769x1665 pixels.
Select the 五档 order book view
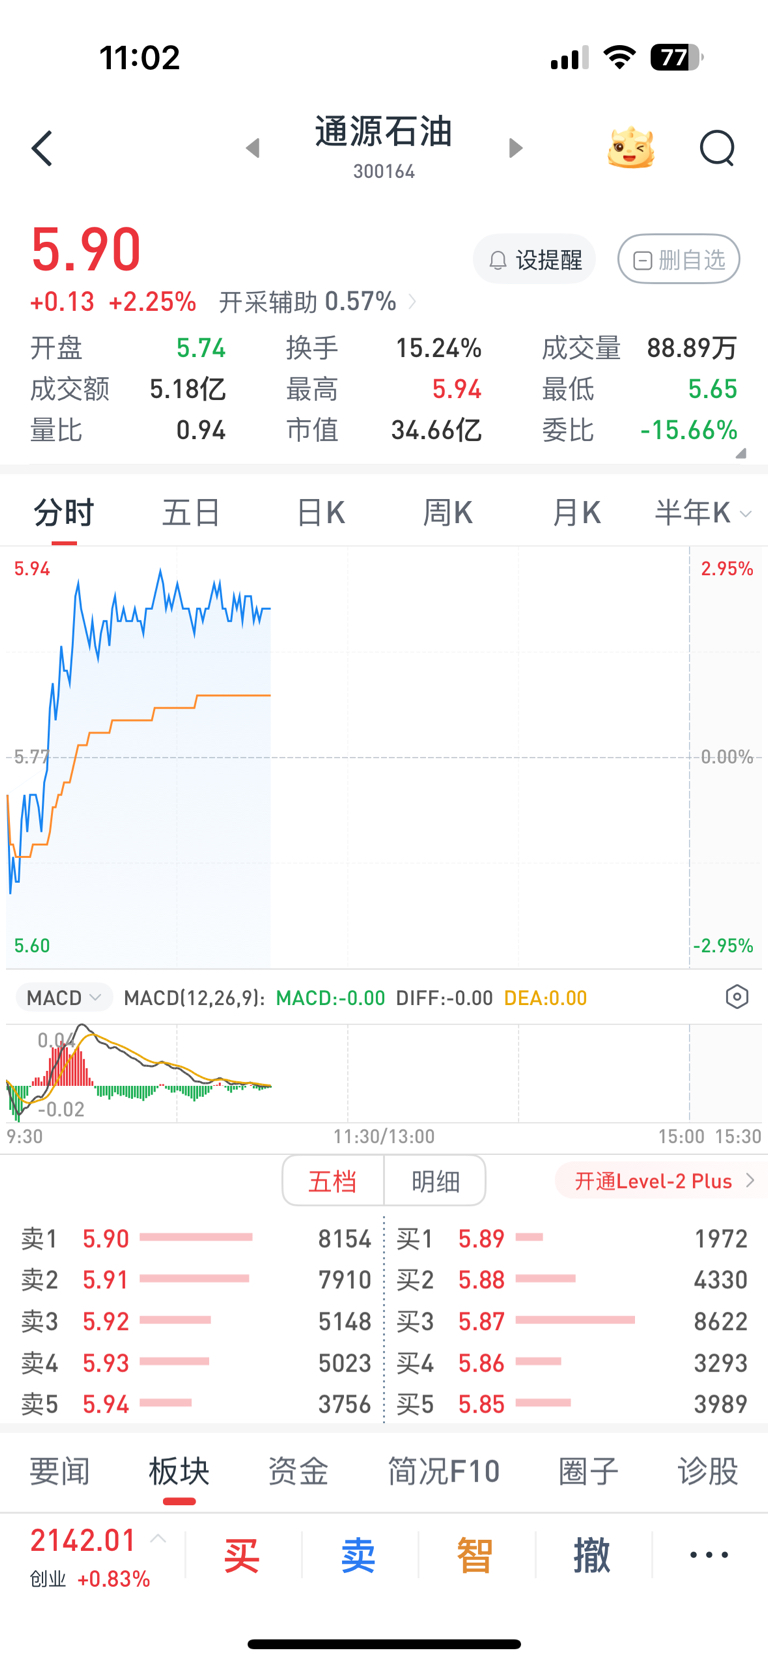[x=333, y=1181]
